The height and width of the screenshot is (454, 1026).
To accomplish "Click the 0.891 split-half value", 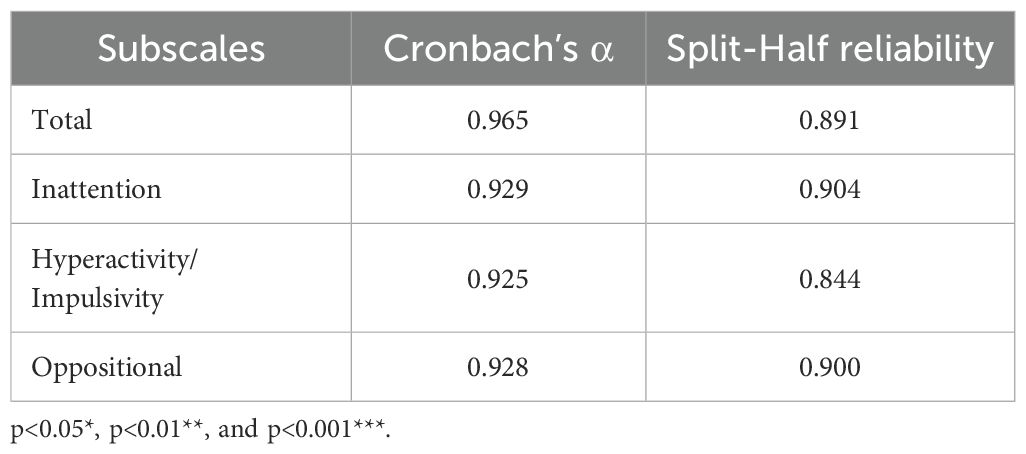I will (828, 122).
